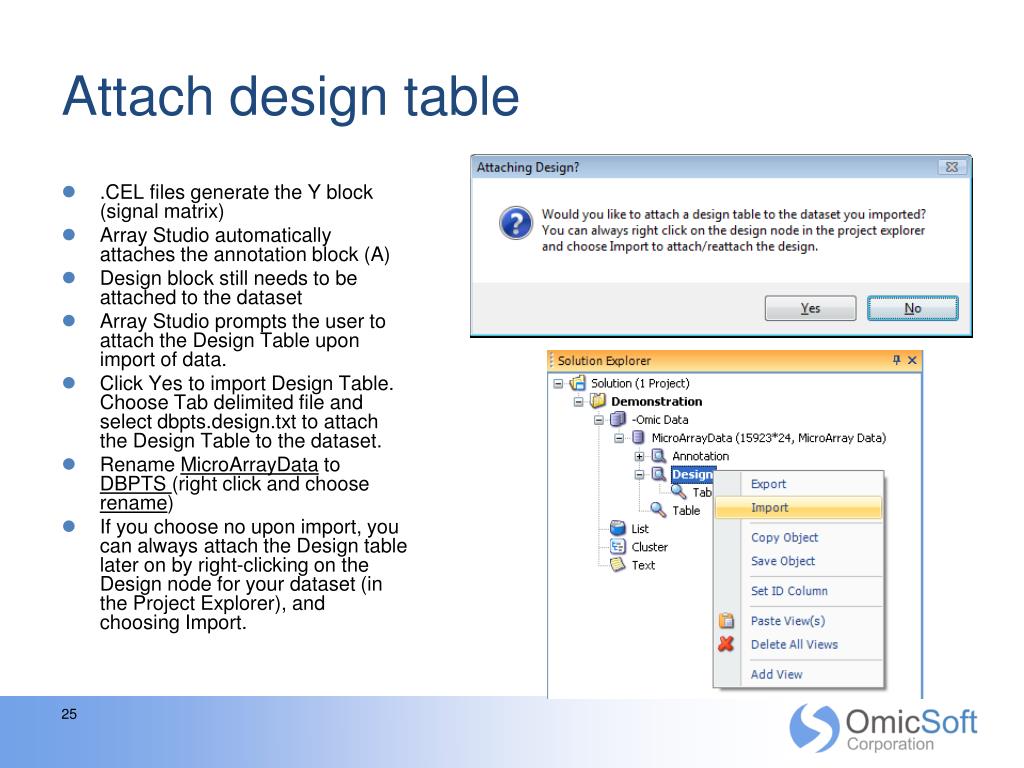Click the Attaching Design? dialog title
The height and width of the screenshot is (768, 1024).
click(528, 167)
